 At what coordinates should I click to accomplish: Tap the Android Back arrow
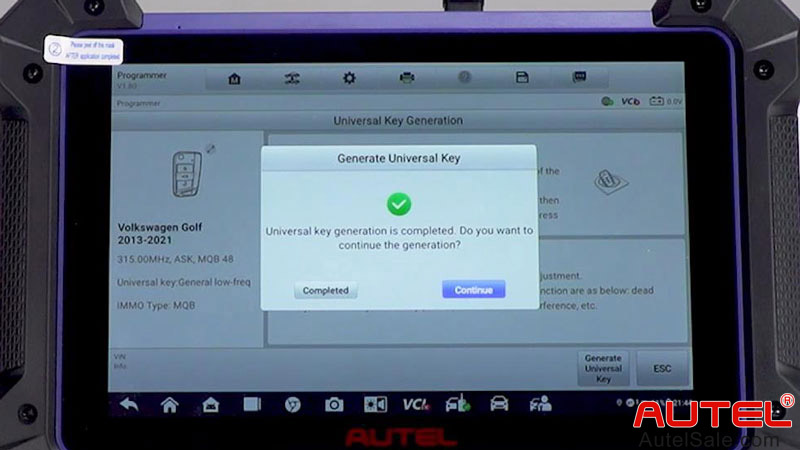pyautogui.click(x=129, y=405)
